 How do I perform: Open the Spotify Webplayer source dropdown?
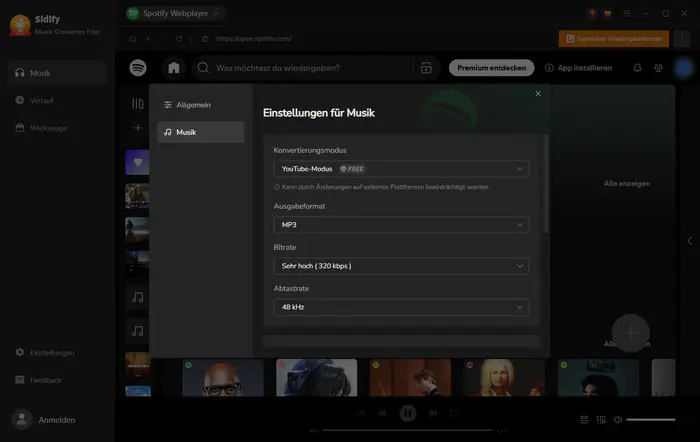pyautogui.click(x=175, y=13)
